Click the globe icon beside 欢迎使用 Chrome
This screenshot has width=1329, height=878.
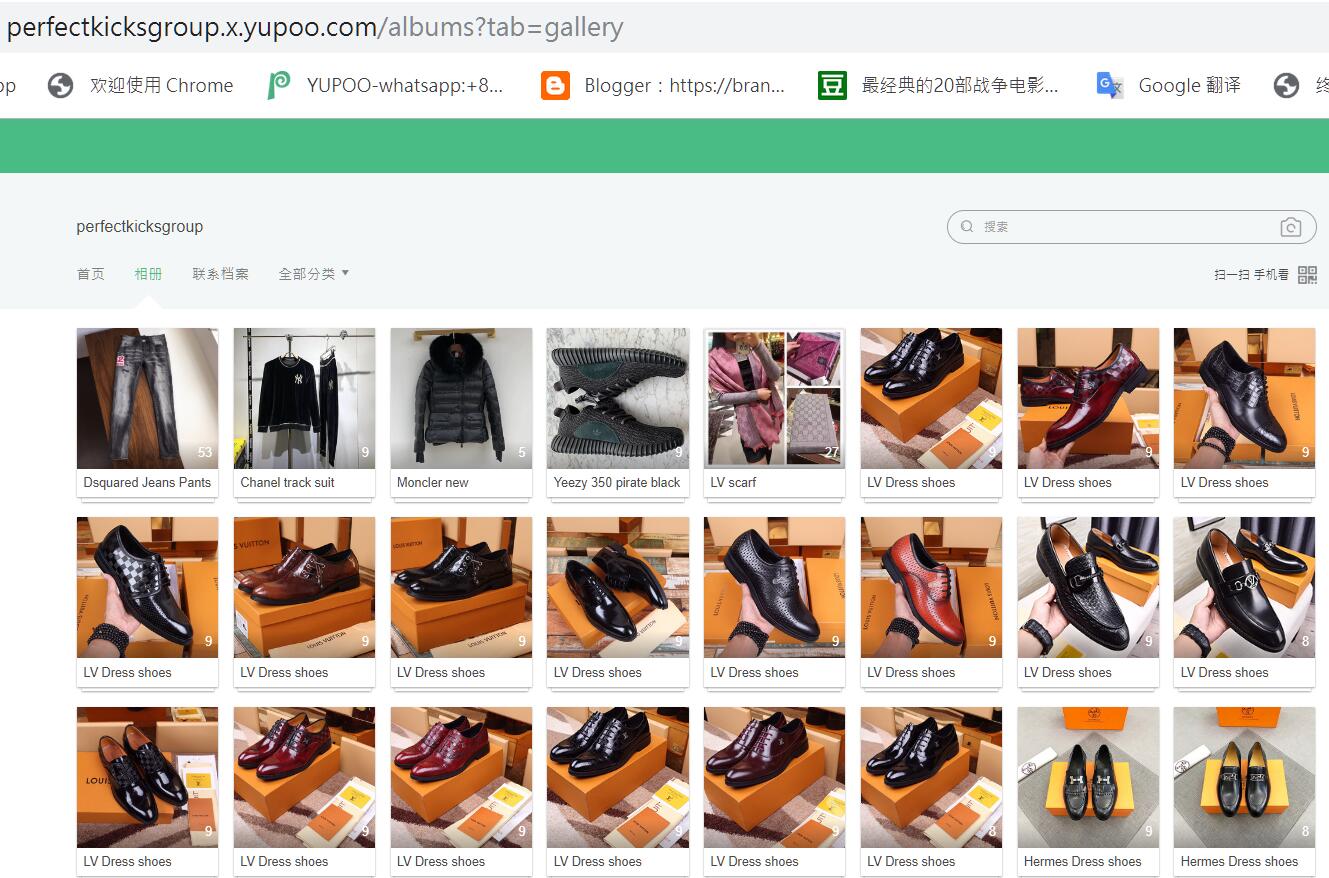click(61, 85)
